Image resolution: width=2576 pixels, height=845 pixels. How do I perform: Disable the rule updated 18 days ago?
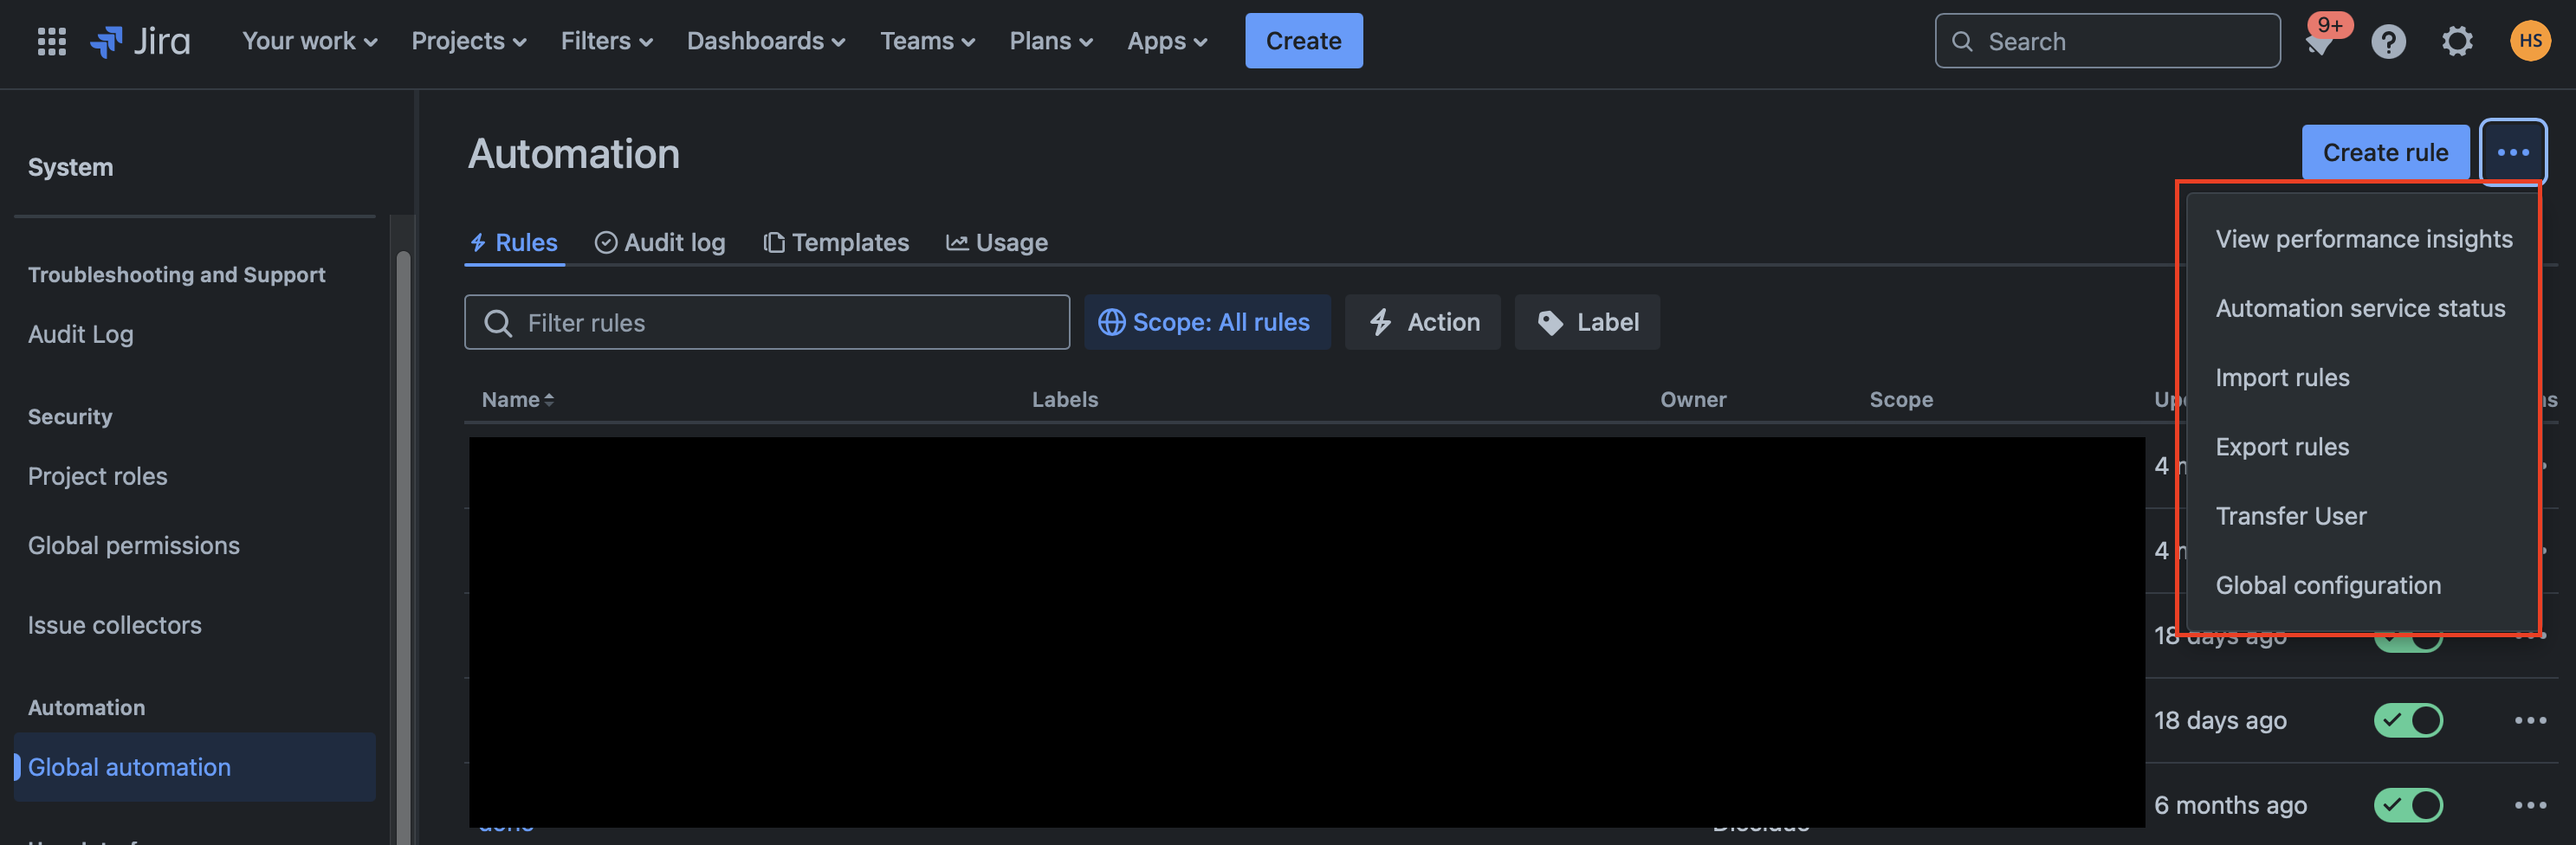(x=2407, y=721)
